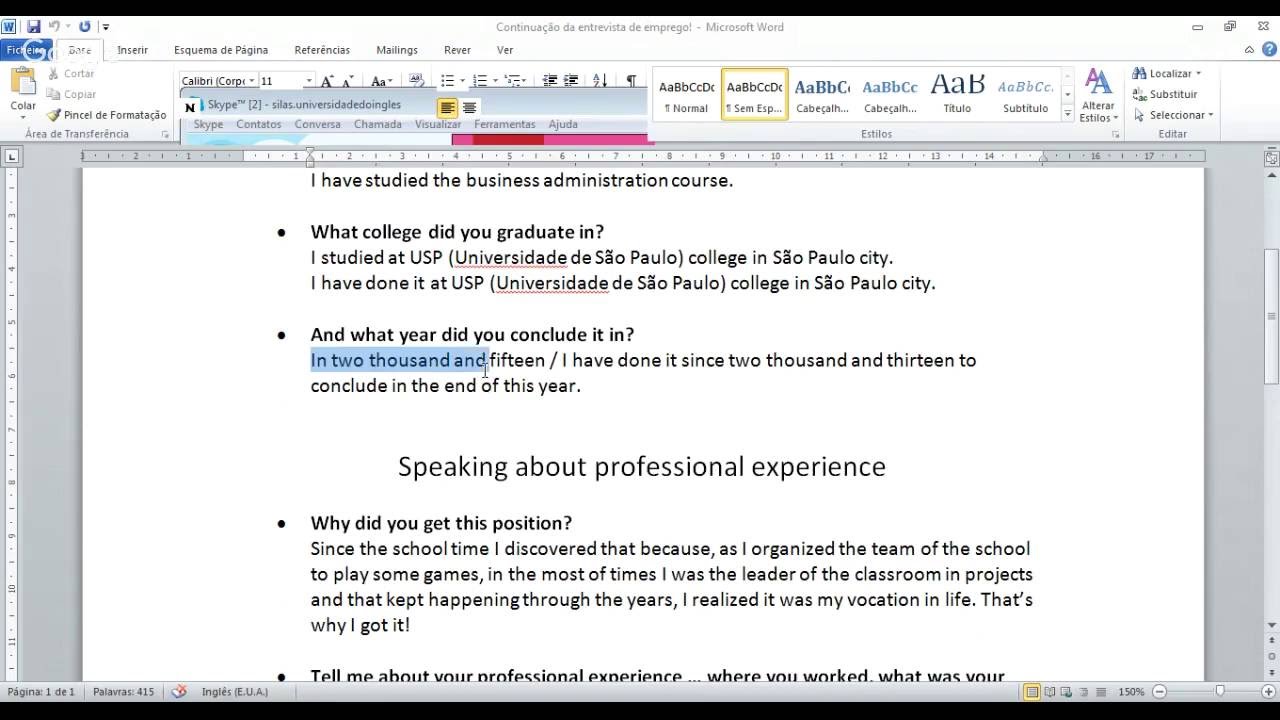
Task: Toggle Center alignment button
Action: [469, 108]
